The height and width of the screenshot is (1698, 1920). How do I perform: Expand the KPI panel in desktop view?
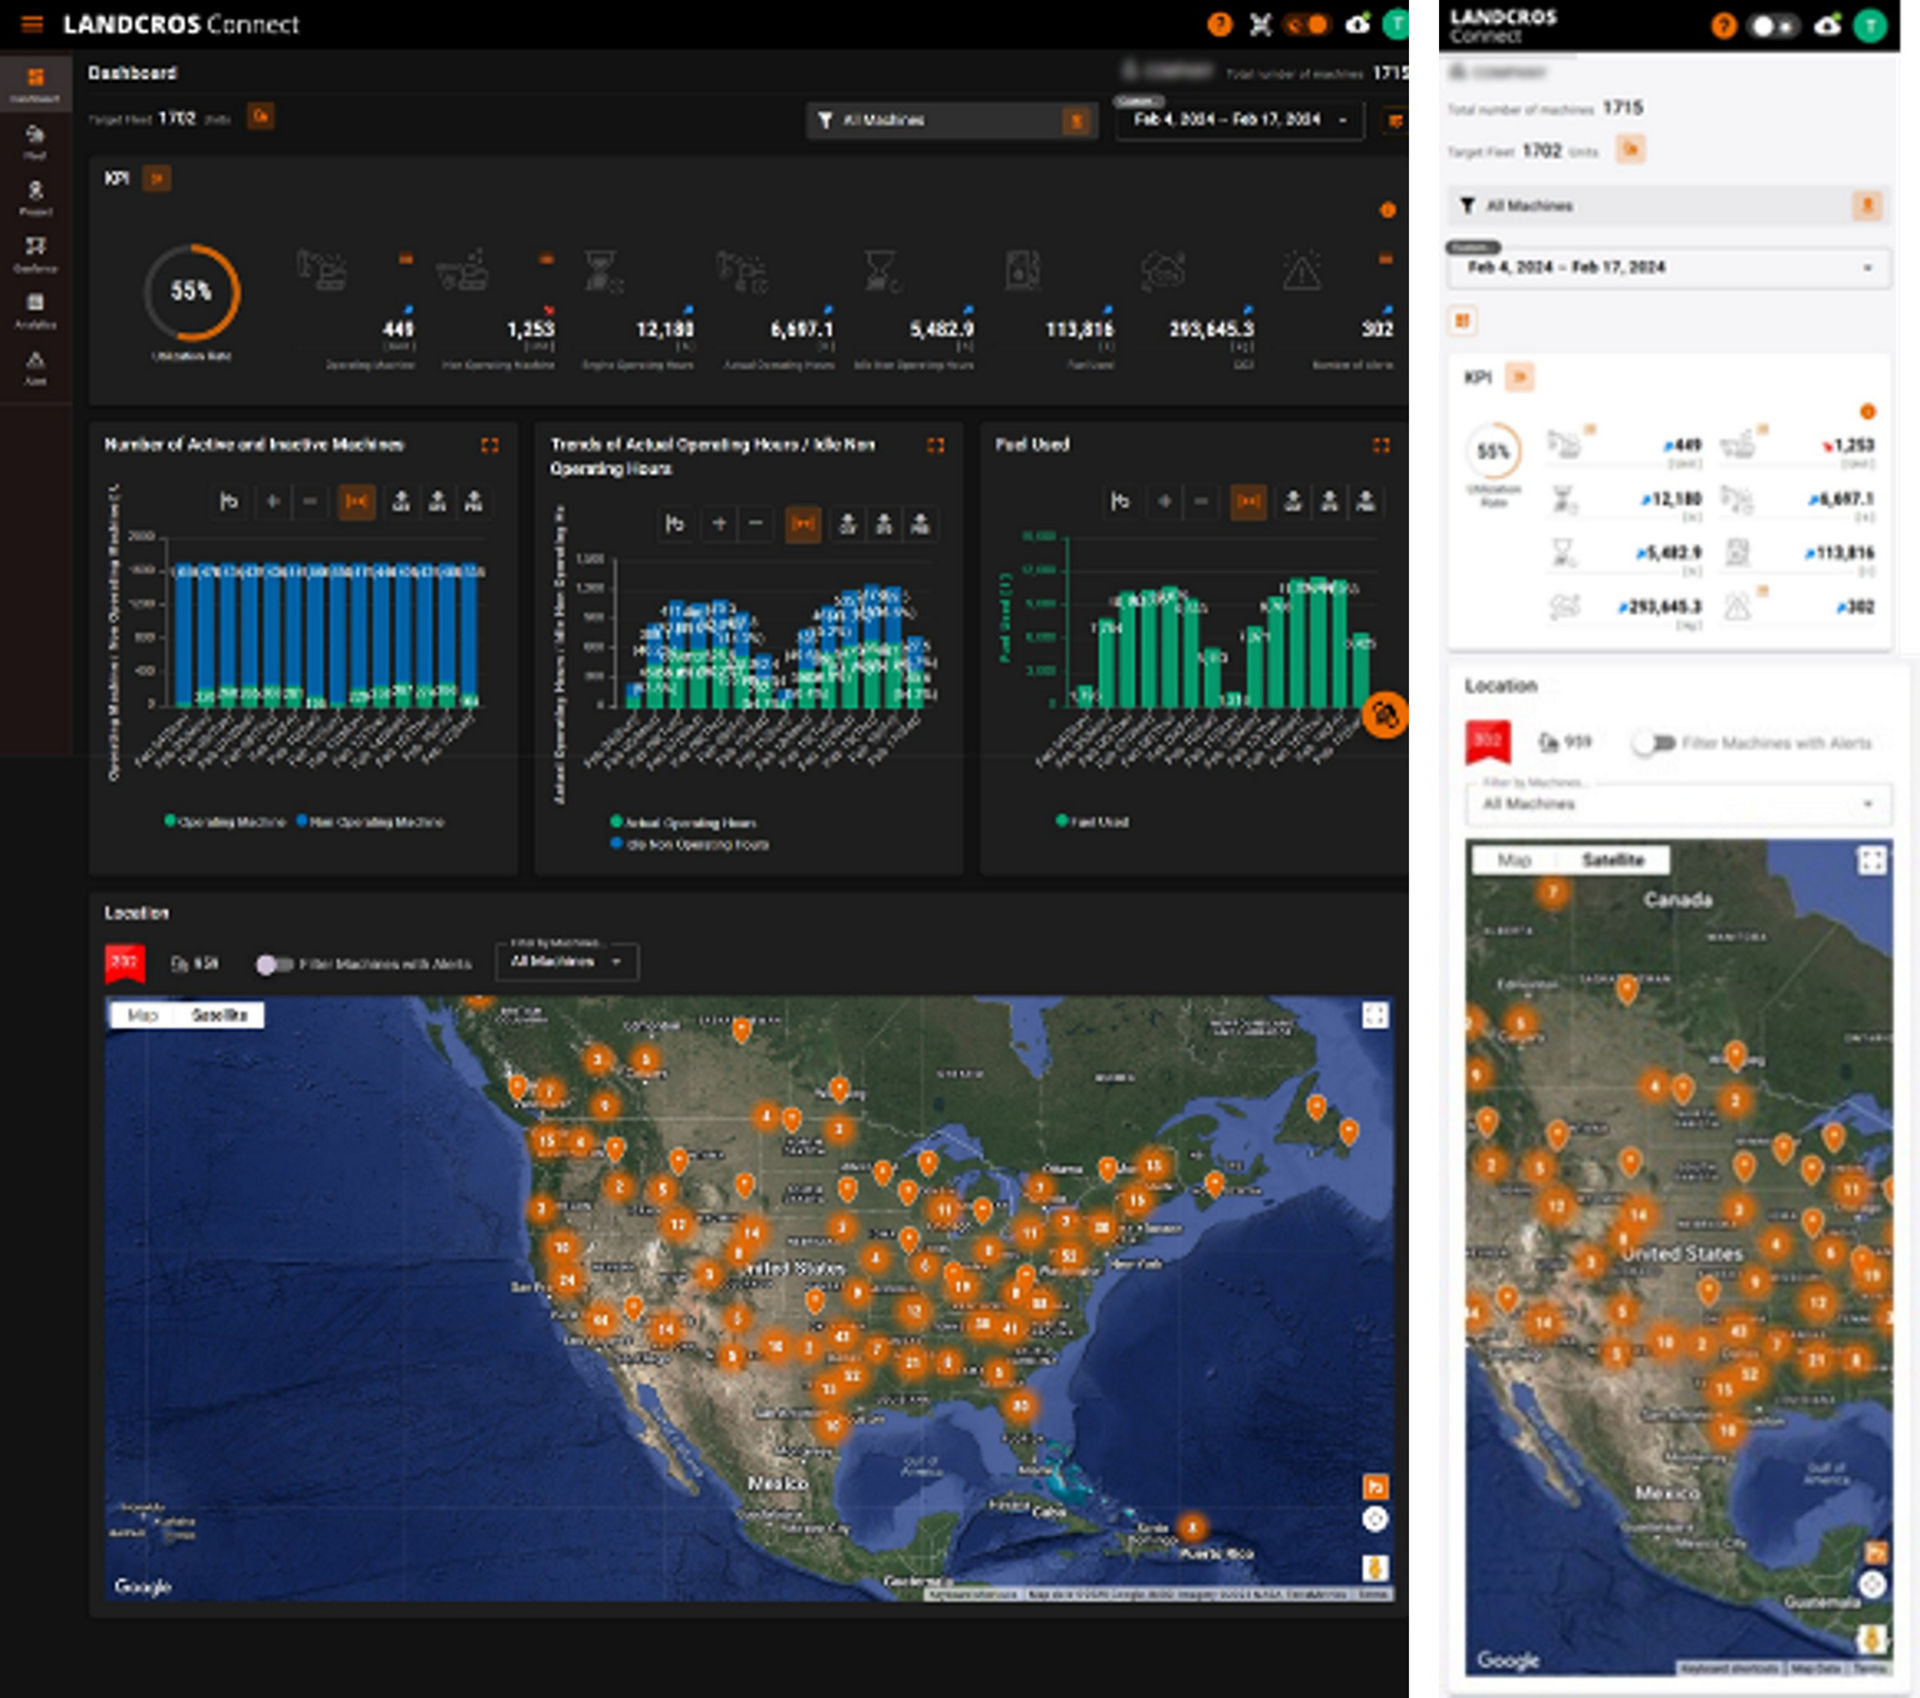coord(157,179)
